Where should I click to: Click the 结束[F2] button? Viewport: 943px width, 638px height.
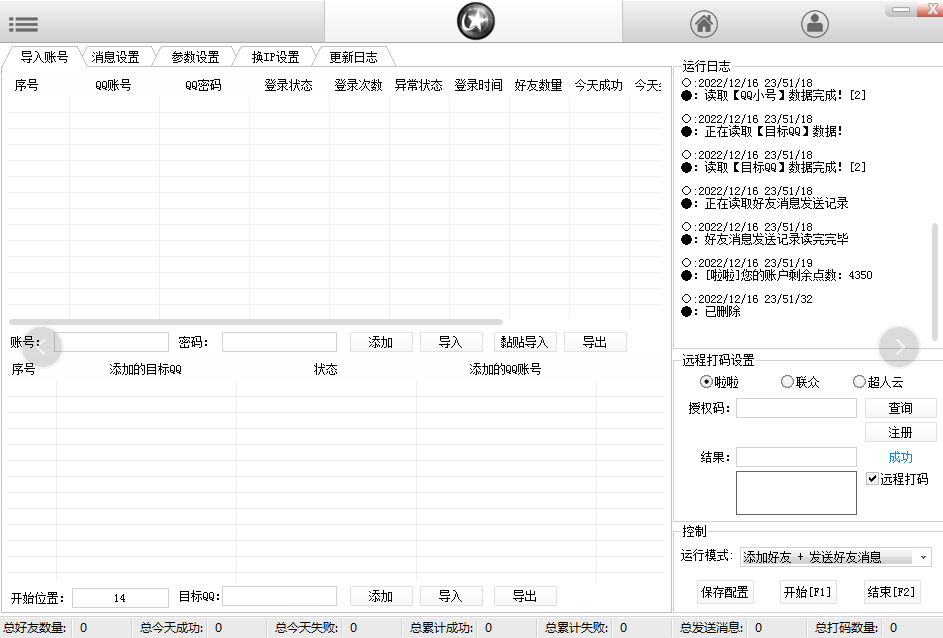click(891, 592)
